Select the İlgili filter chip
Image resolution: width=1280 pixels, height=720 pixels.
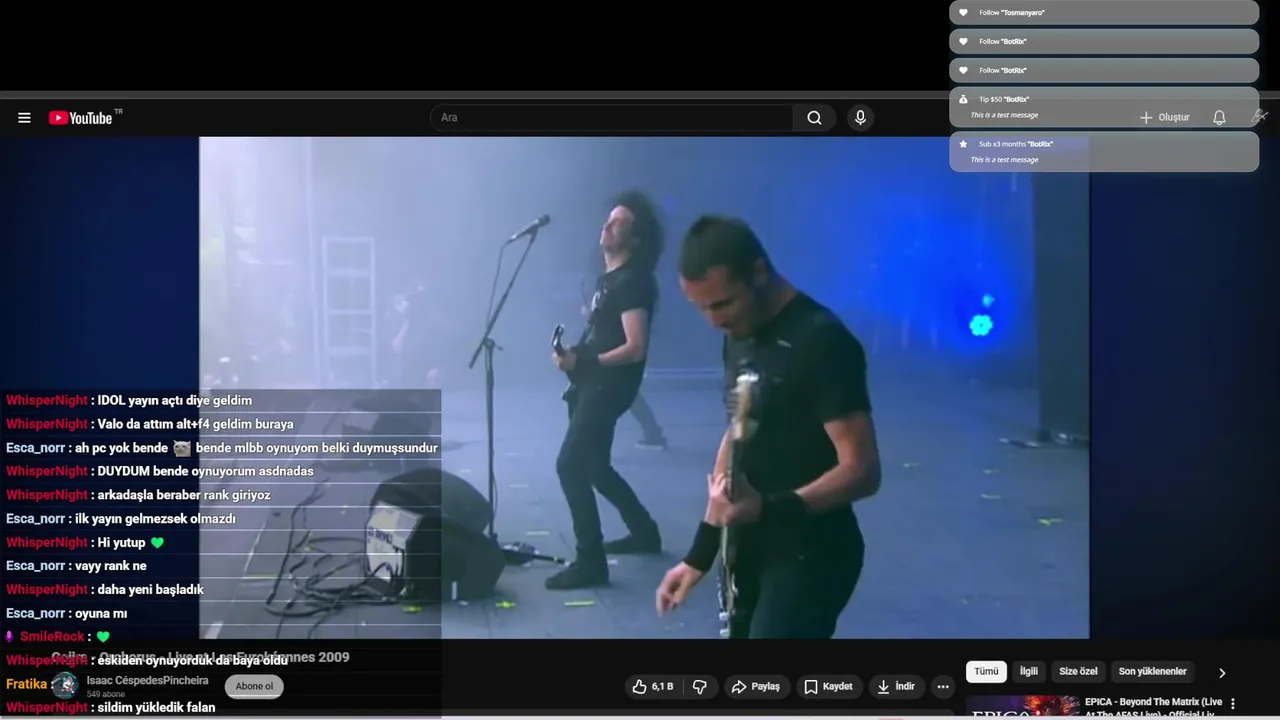tap(1028, 672)
